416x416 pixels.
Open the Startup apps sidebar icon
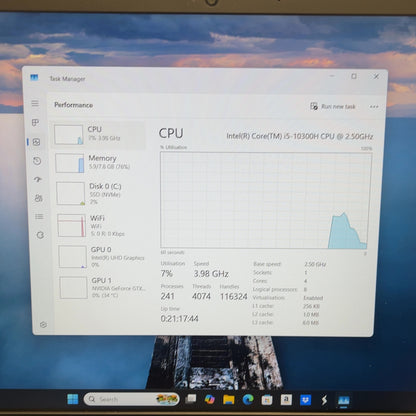click(38, 179)
